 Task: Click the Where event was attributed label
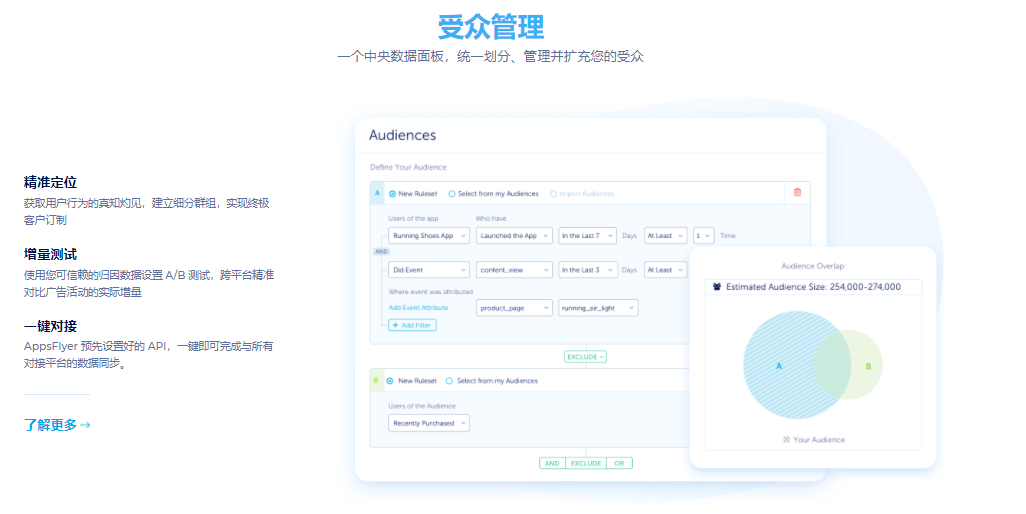(431, 292)
